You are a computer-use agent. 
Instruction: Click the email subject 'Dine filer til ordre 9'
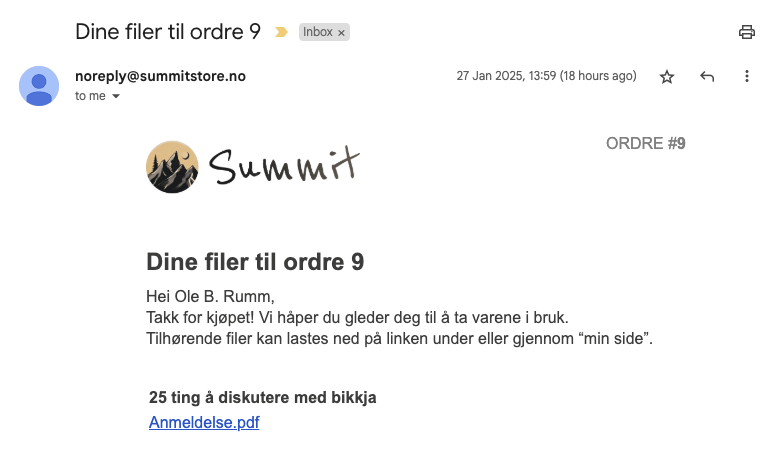tap(167, 32)
